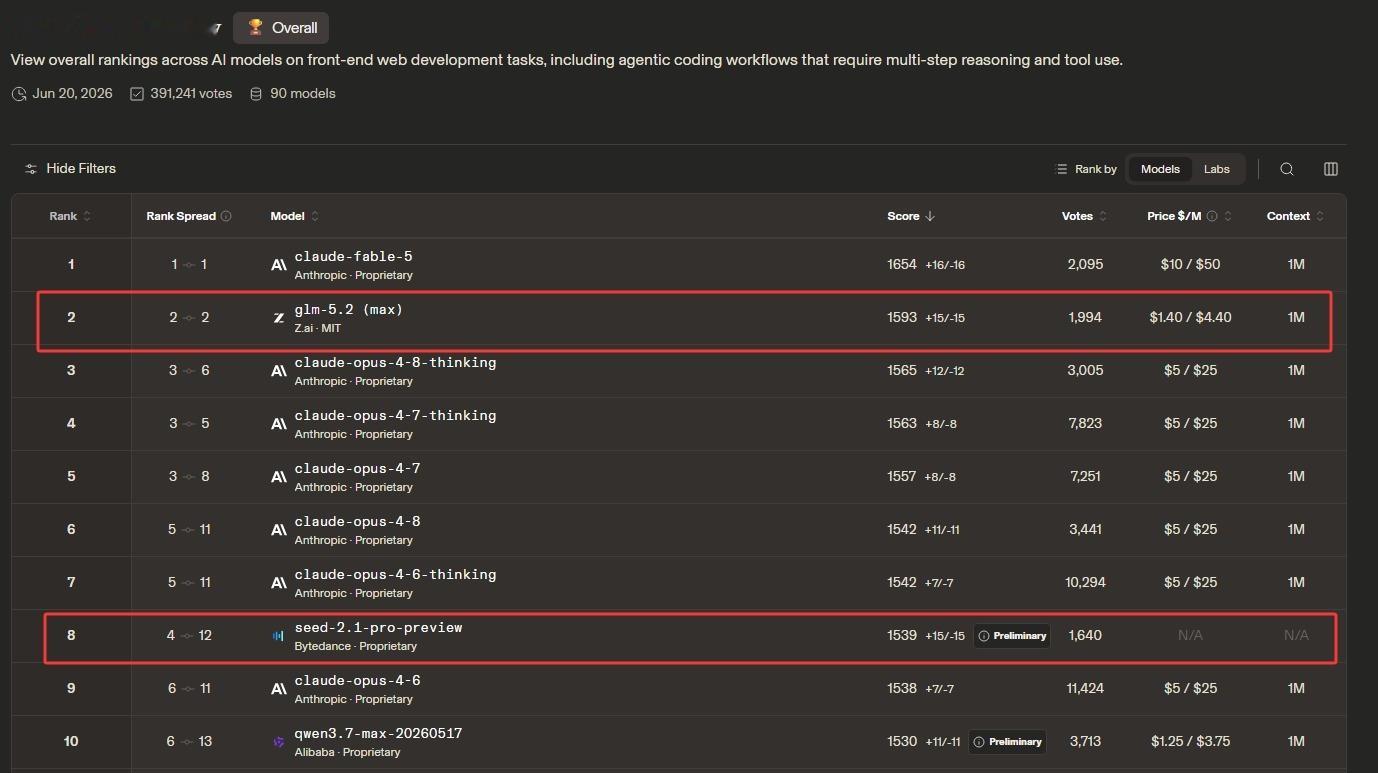Open the claude-opus-4-7 model link

357,469
